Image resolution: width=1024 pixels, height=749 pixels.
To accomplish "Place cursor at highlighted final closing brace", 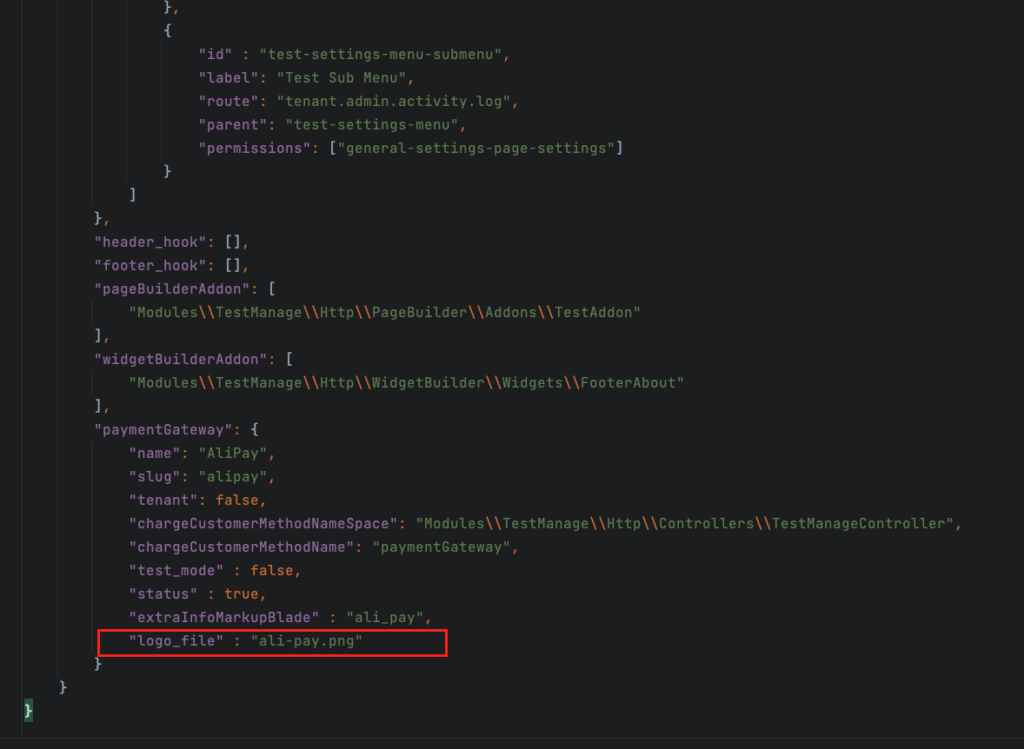I will tap(28, 711).
